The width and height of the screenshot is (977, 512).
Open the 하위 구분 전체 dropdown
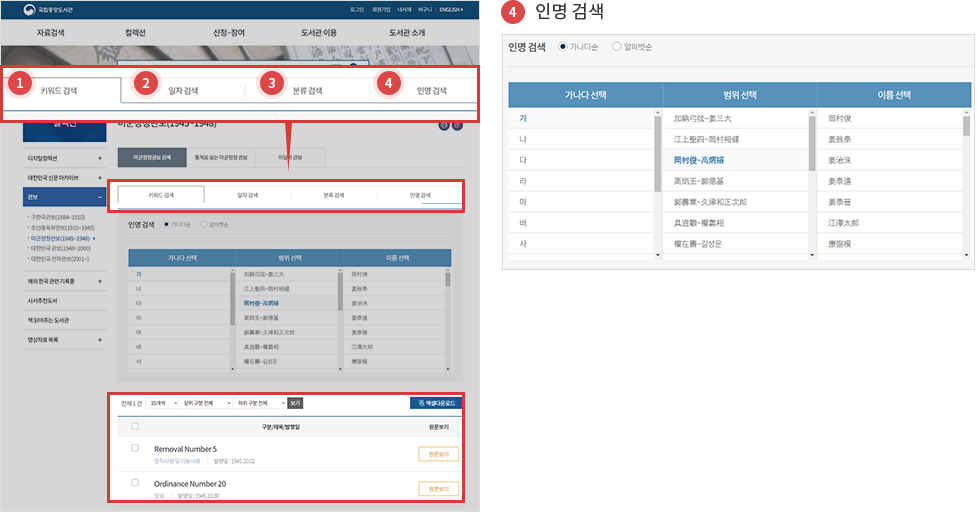[x=259, y=403]
